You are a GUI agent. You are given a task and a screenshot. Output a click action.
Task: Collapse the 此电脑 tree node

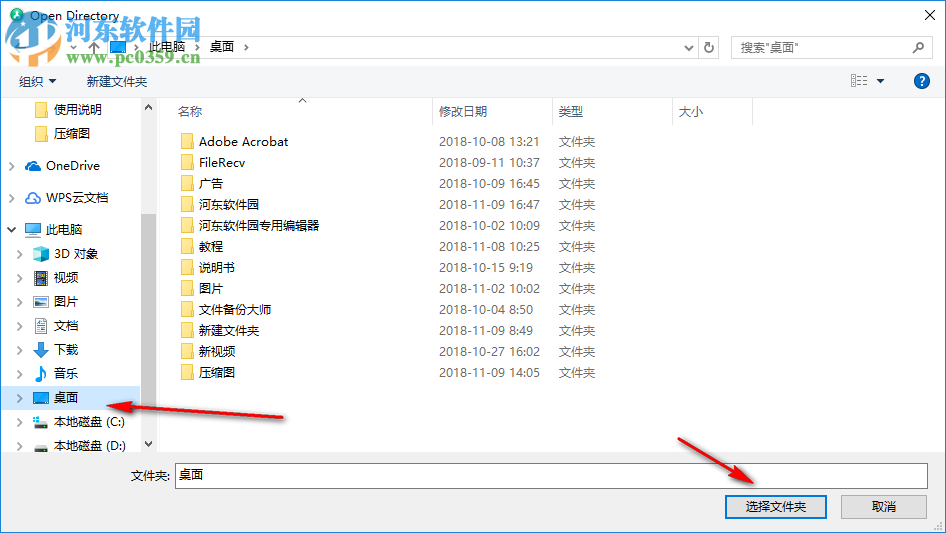tap(11, 229)
